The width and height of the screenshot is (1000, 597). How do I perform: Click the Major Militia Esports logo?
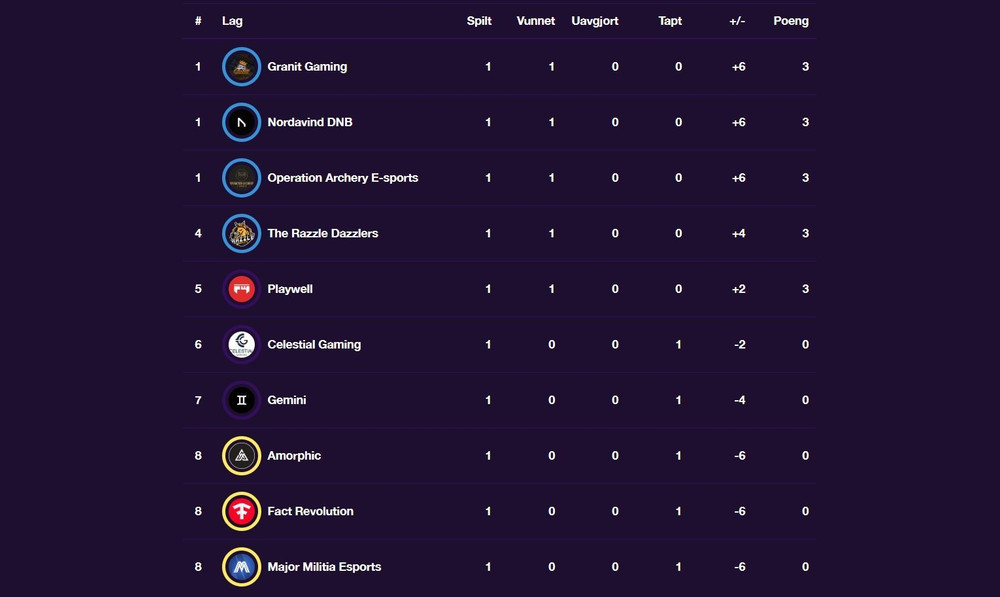click(x=242, y=566)
